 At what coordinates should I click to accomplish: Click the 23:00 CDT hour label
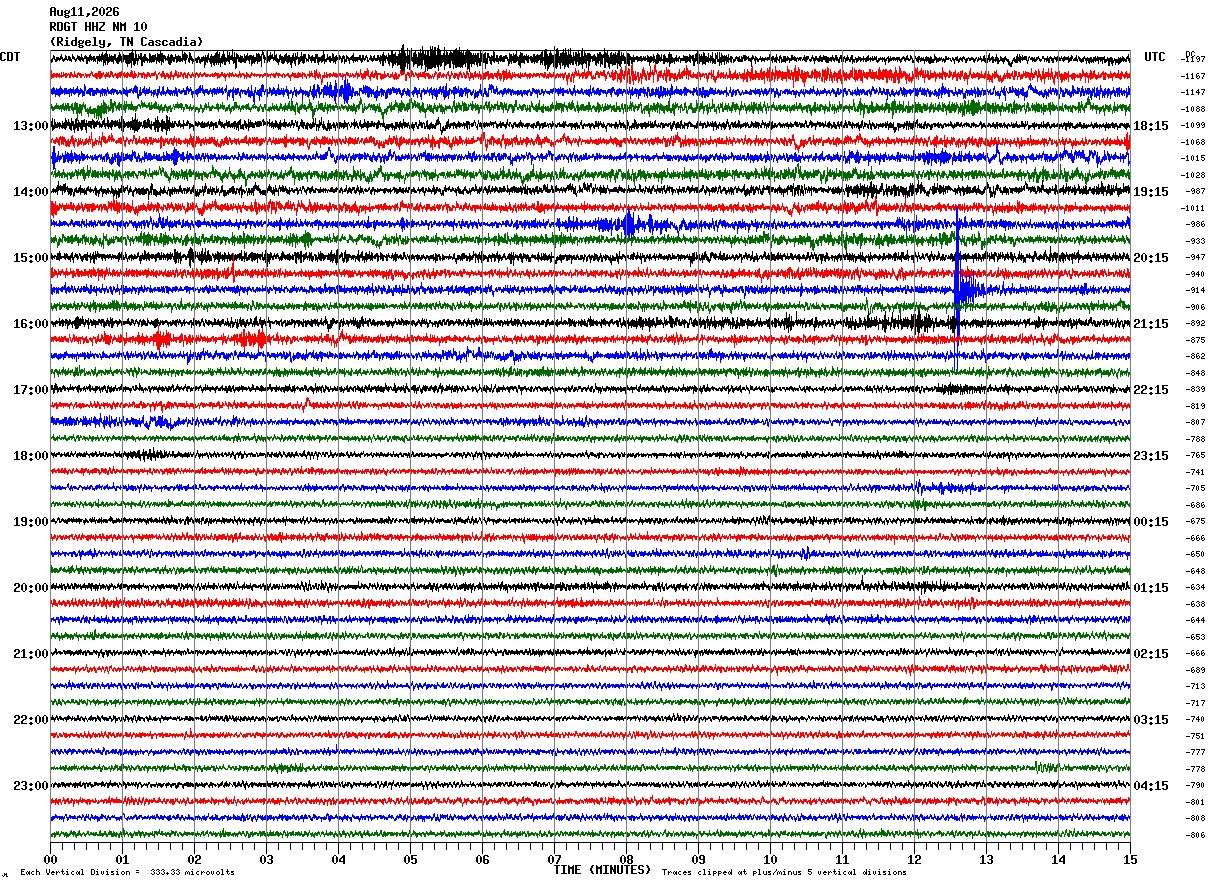point(31,786)
